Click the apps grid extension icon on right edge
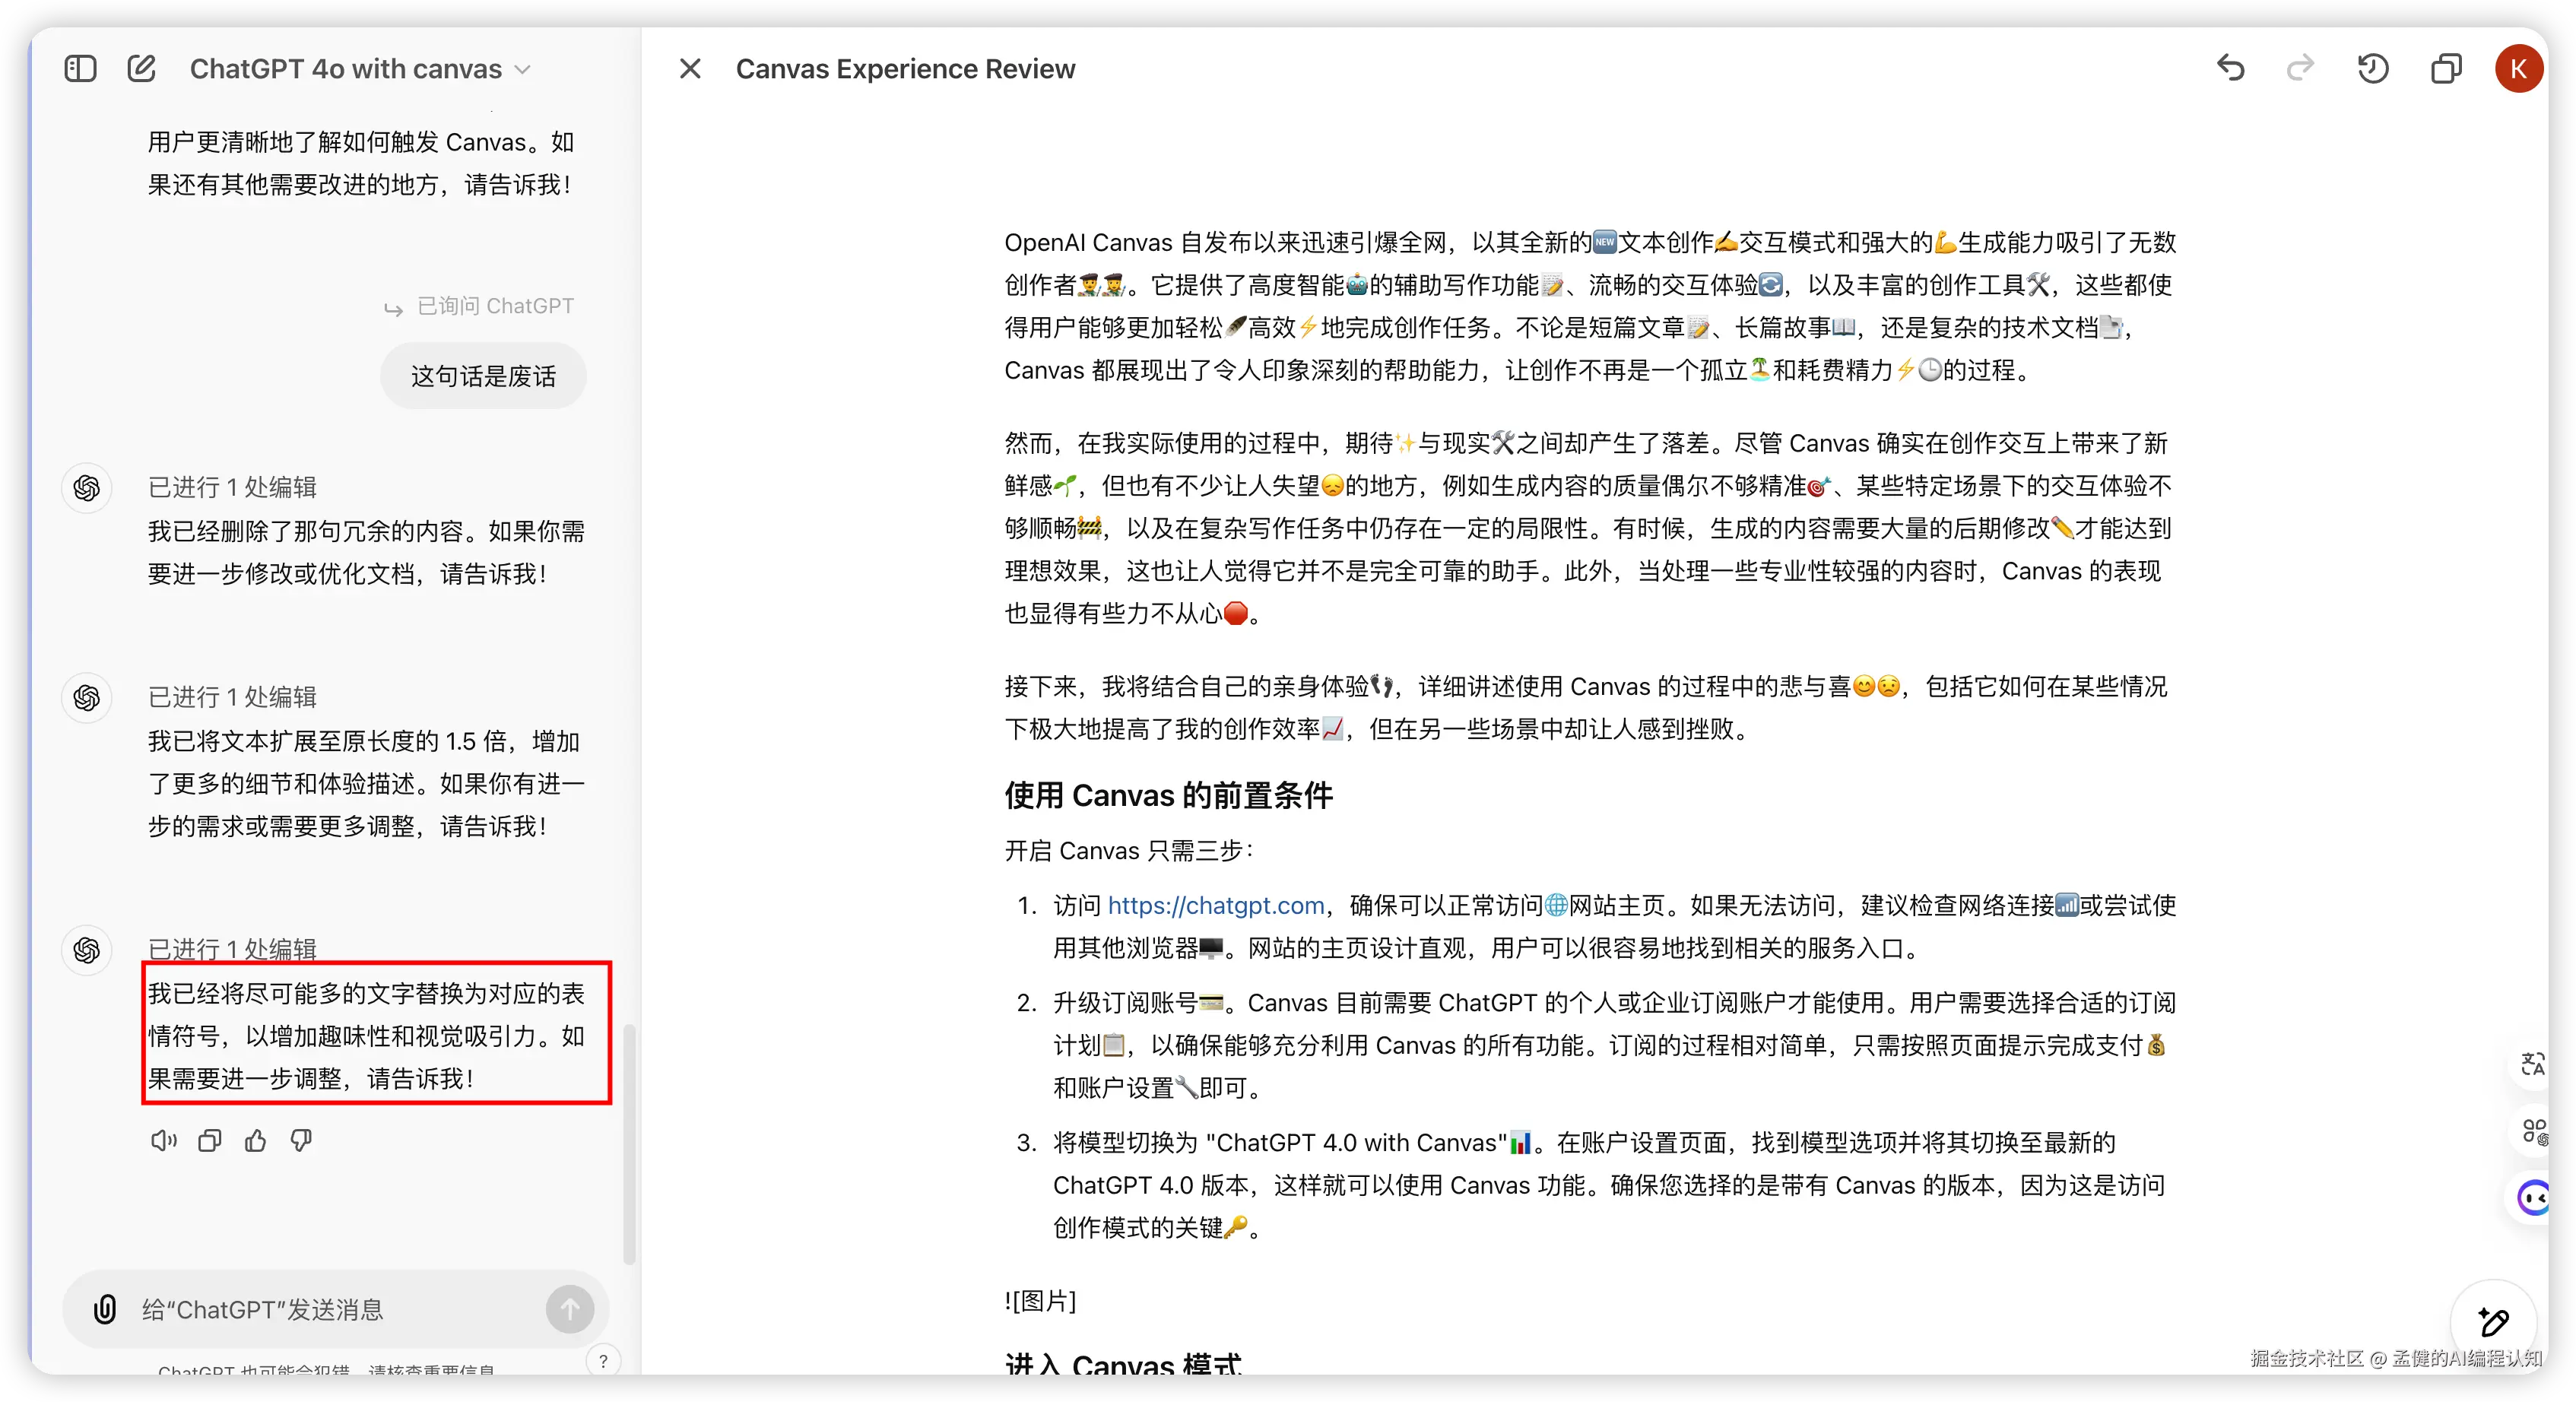This screenshot has height=1402, width=2576. coord(2533,1131)
